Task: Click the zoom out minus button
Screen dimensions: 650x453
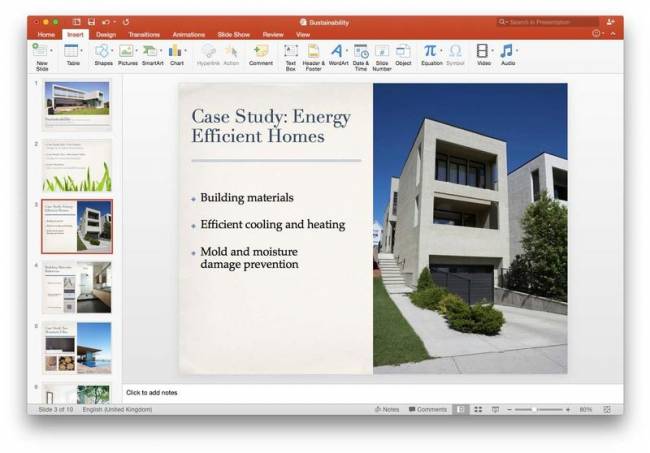Action: pyautogui.click(x=509, y=409)
